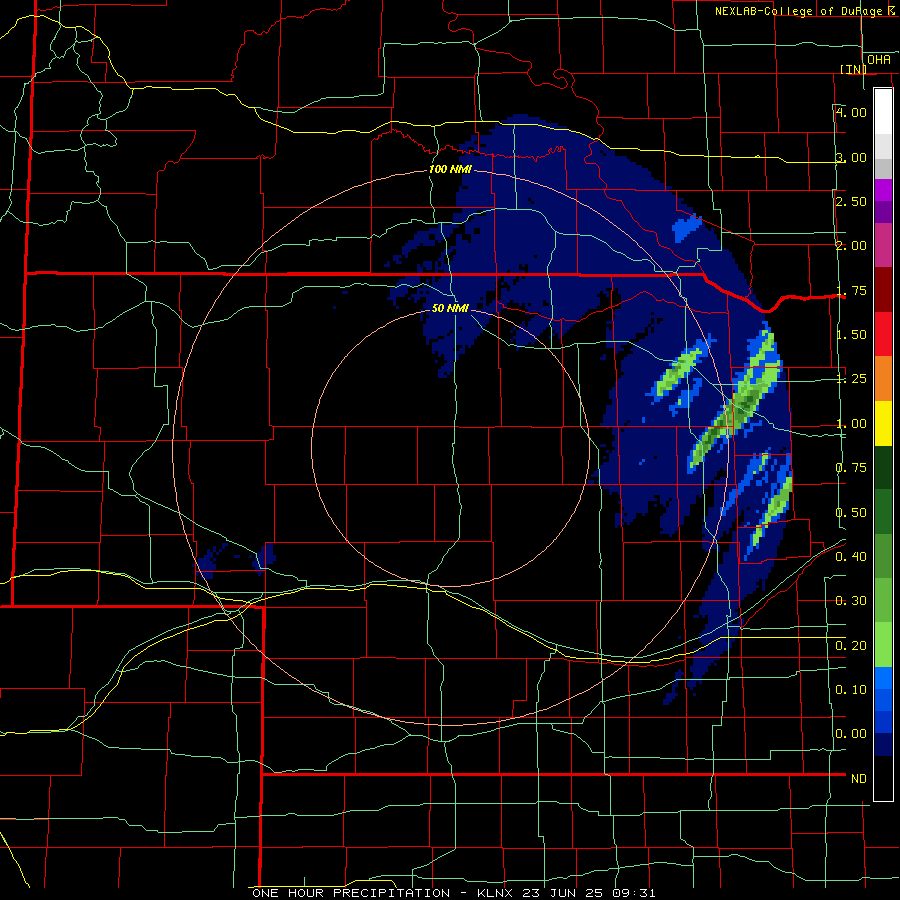
Task: Click the ONE HOUR PRECIPITATION caption text
Action: 351,893
